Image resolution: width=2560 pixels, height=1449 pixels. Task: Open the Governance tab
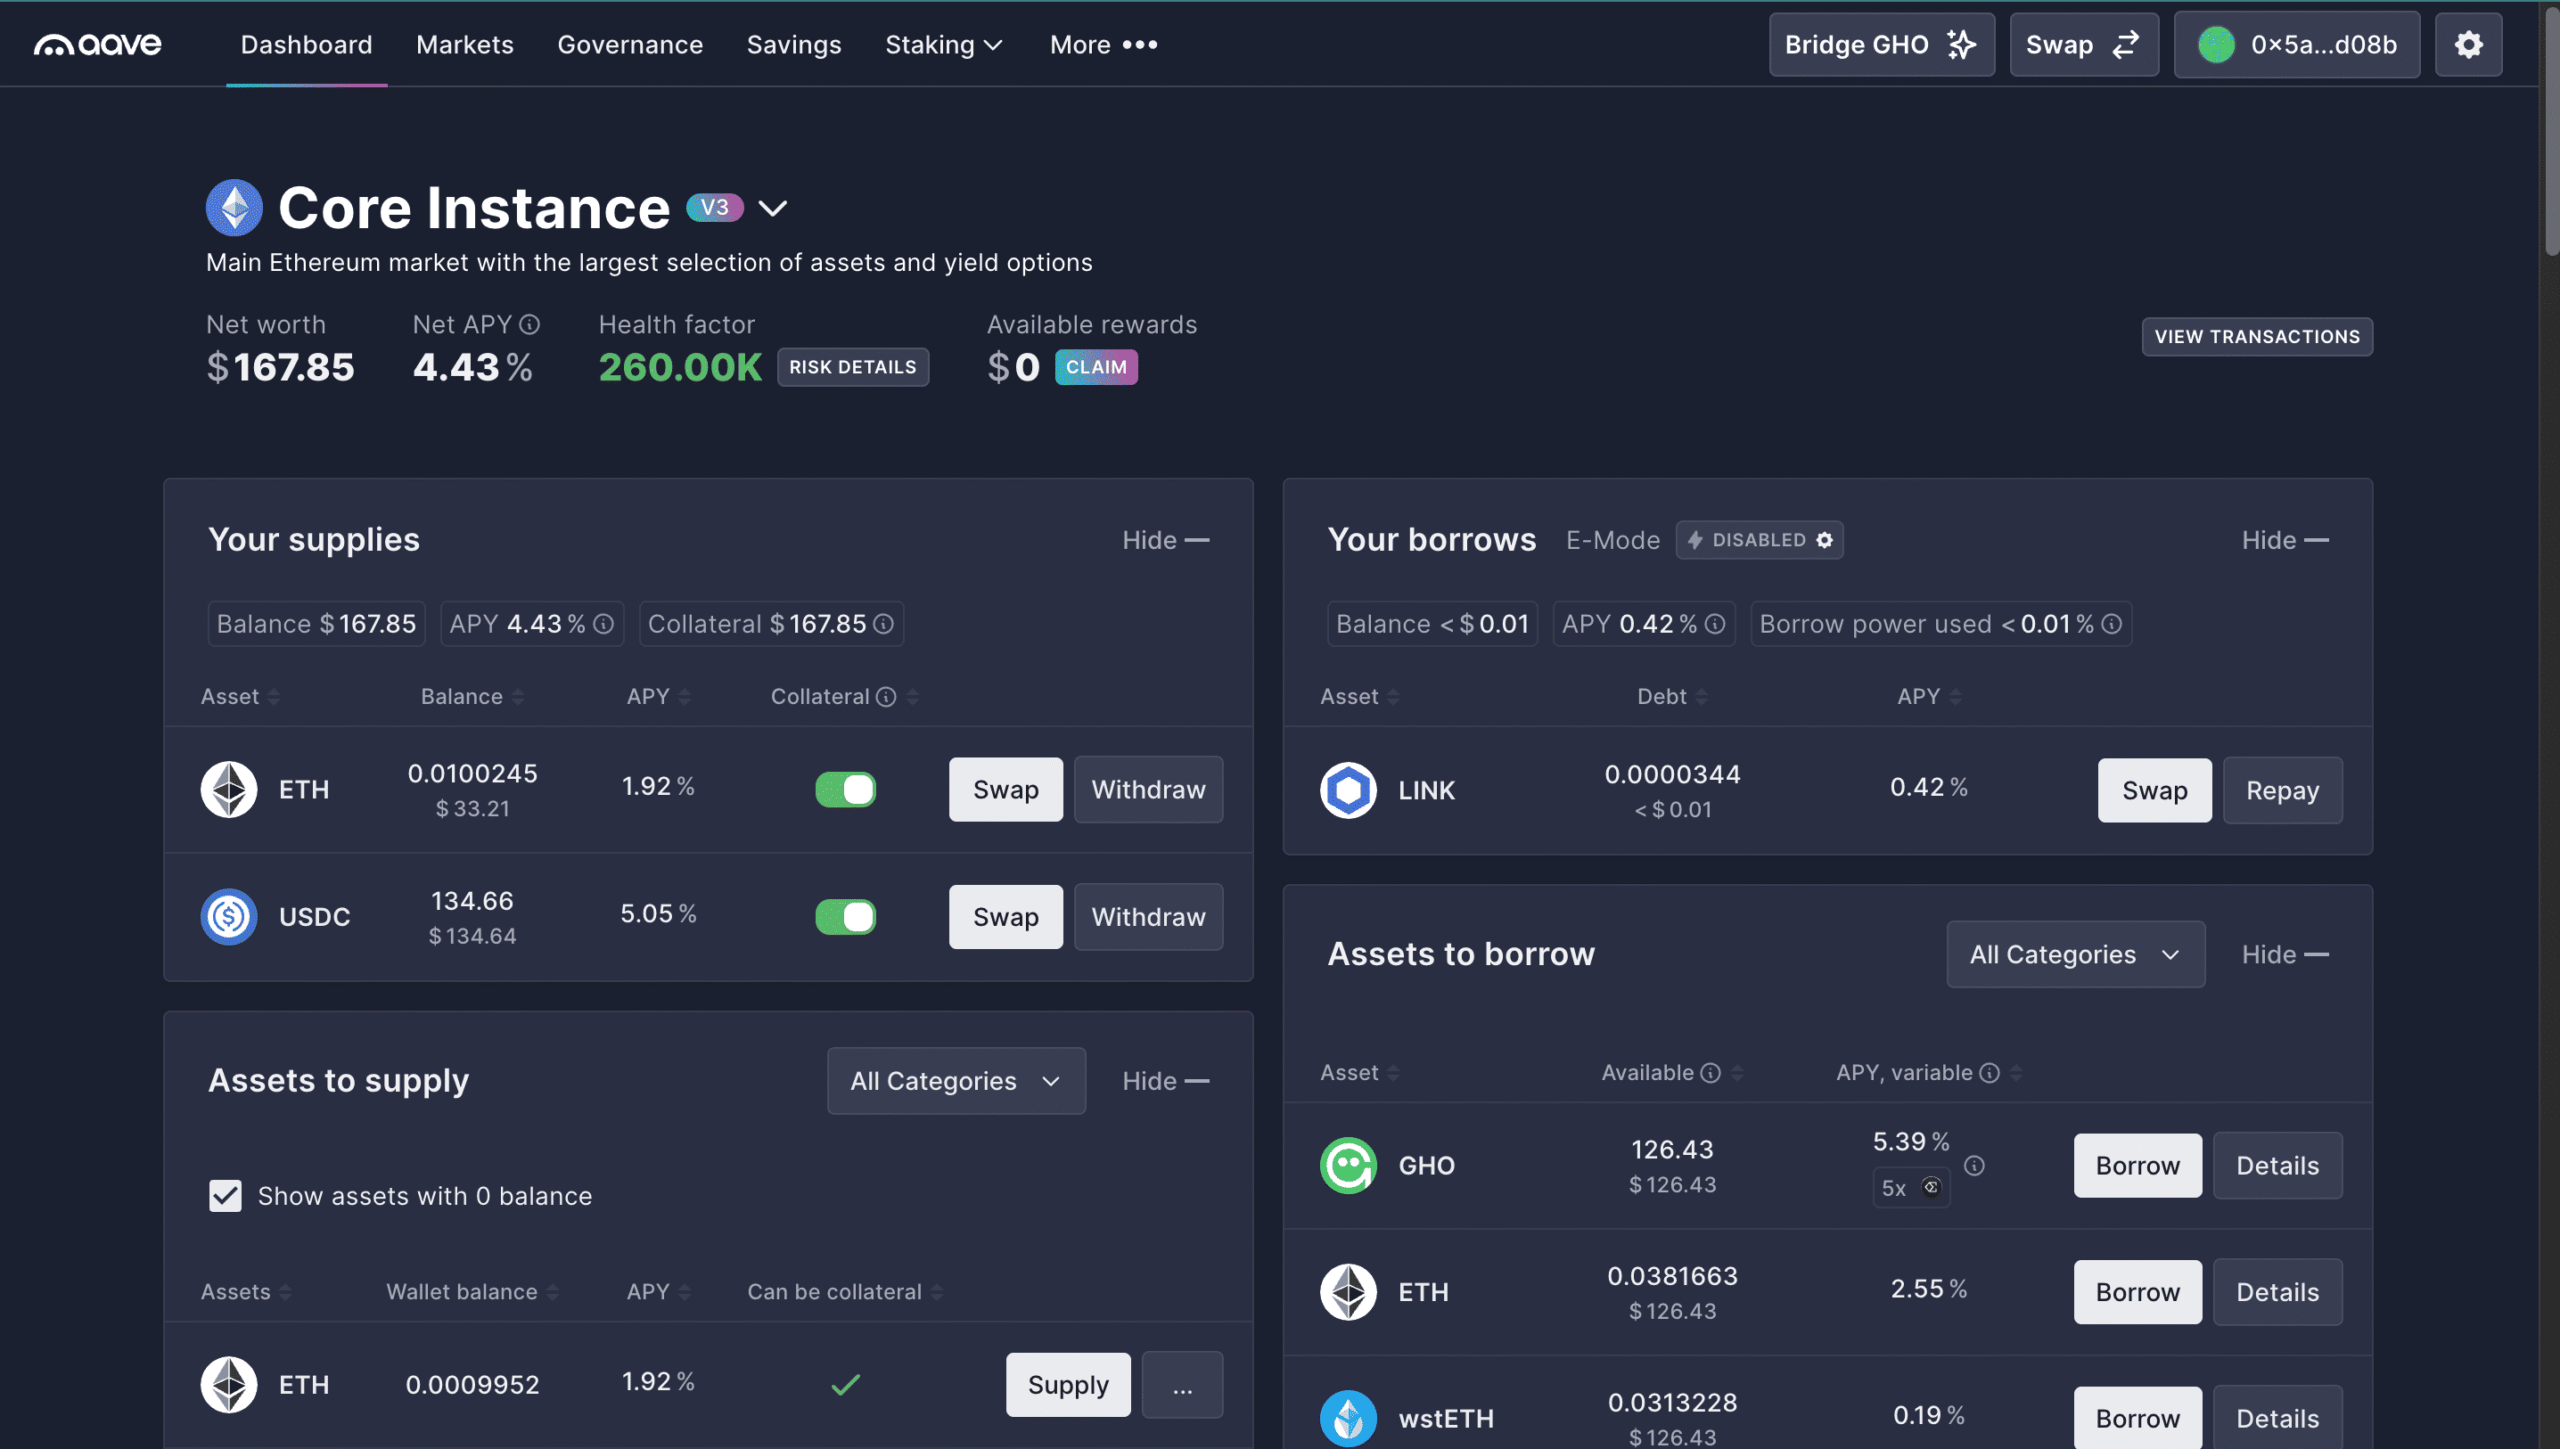629,45
